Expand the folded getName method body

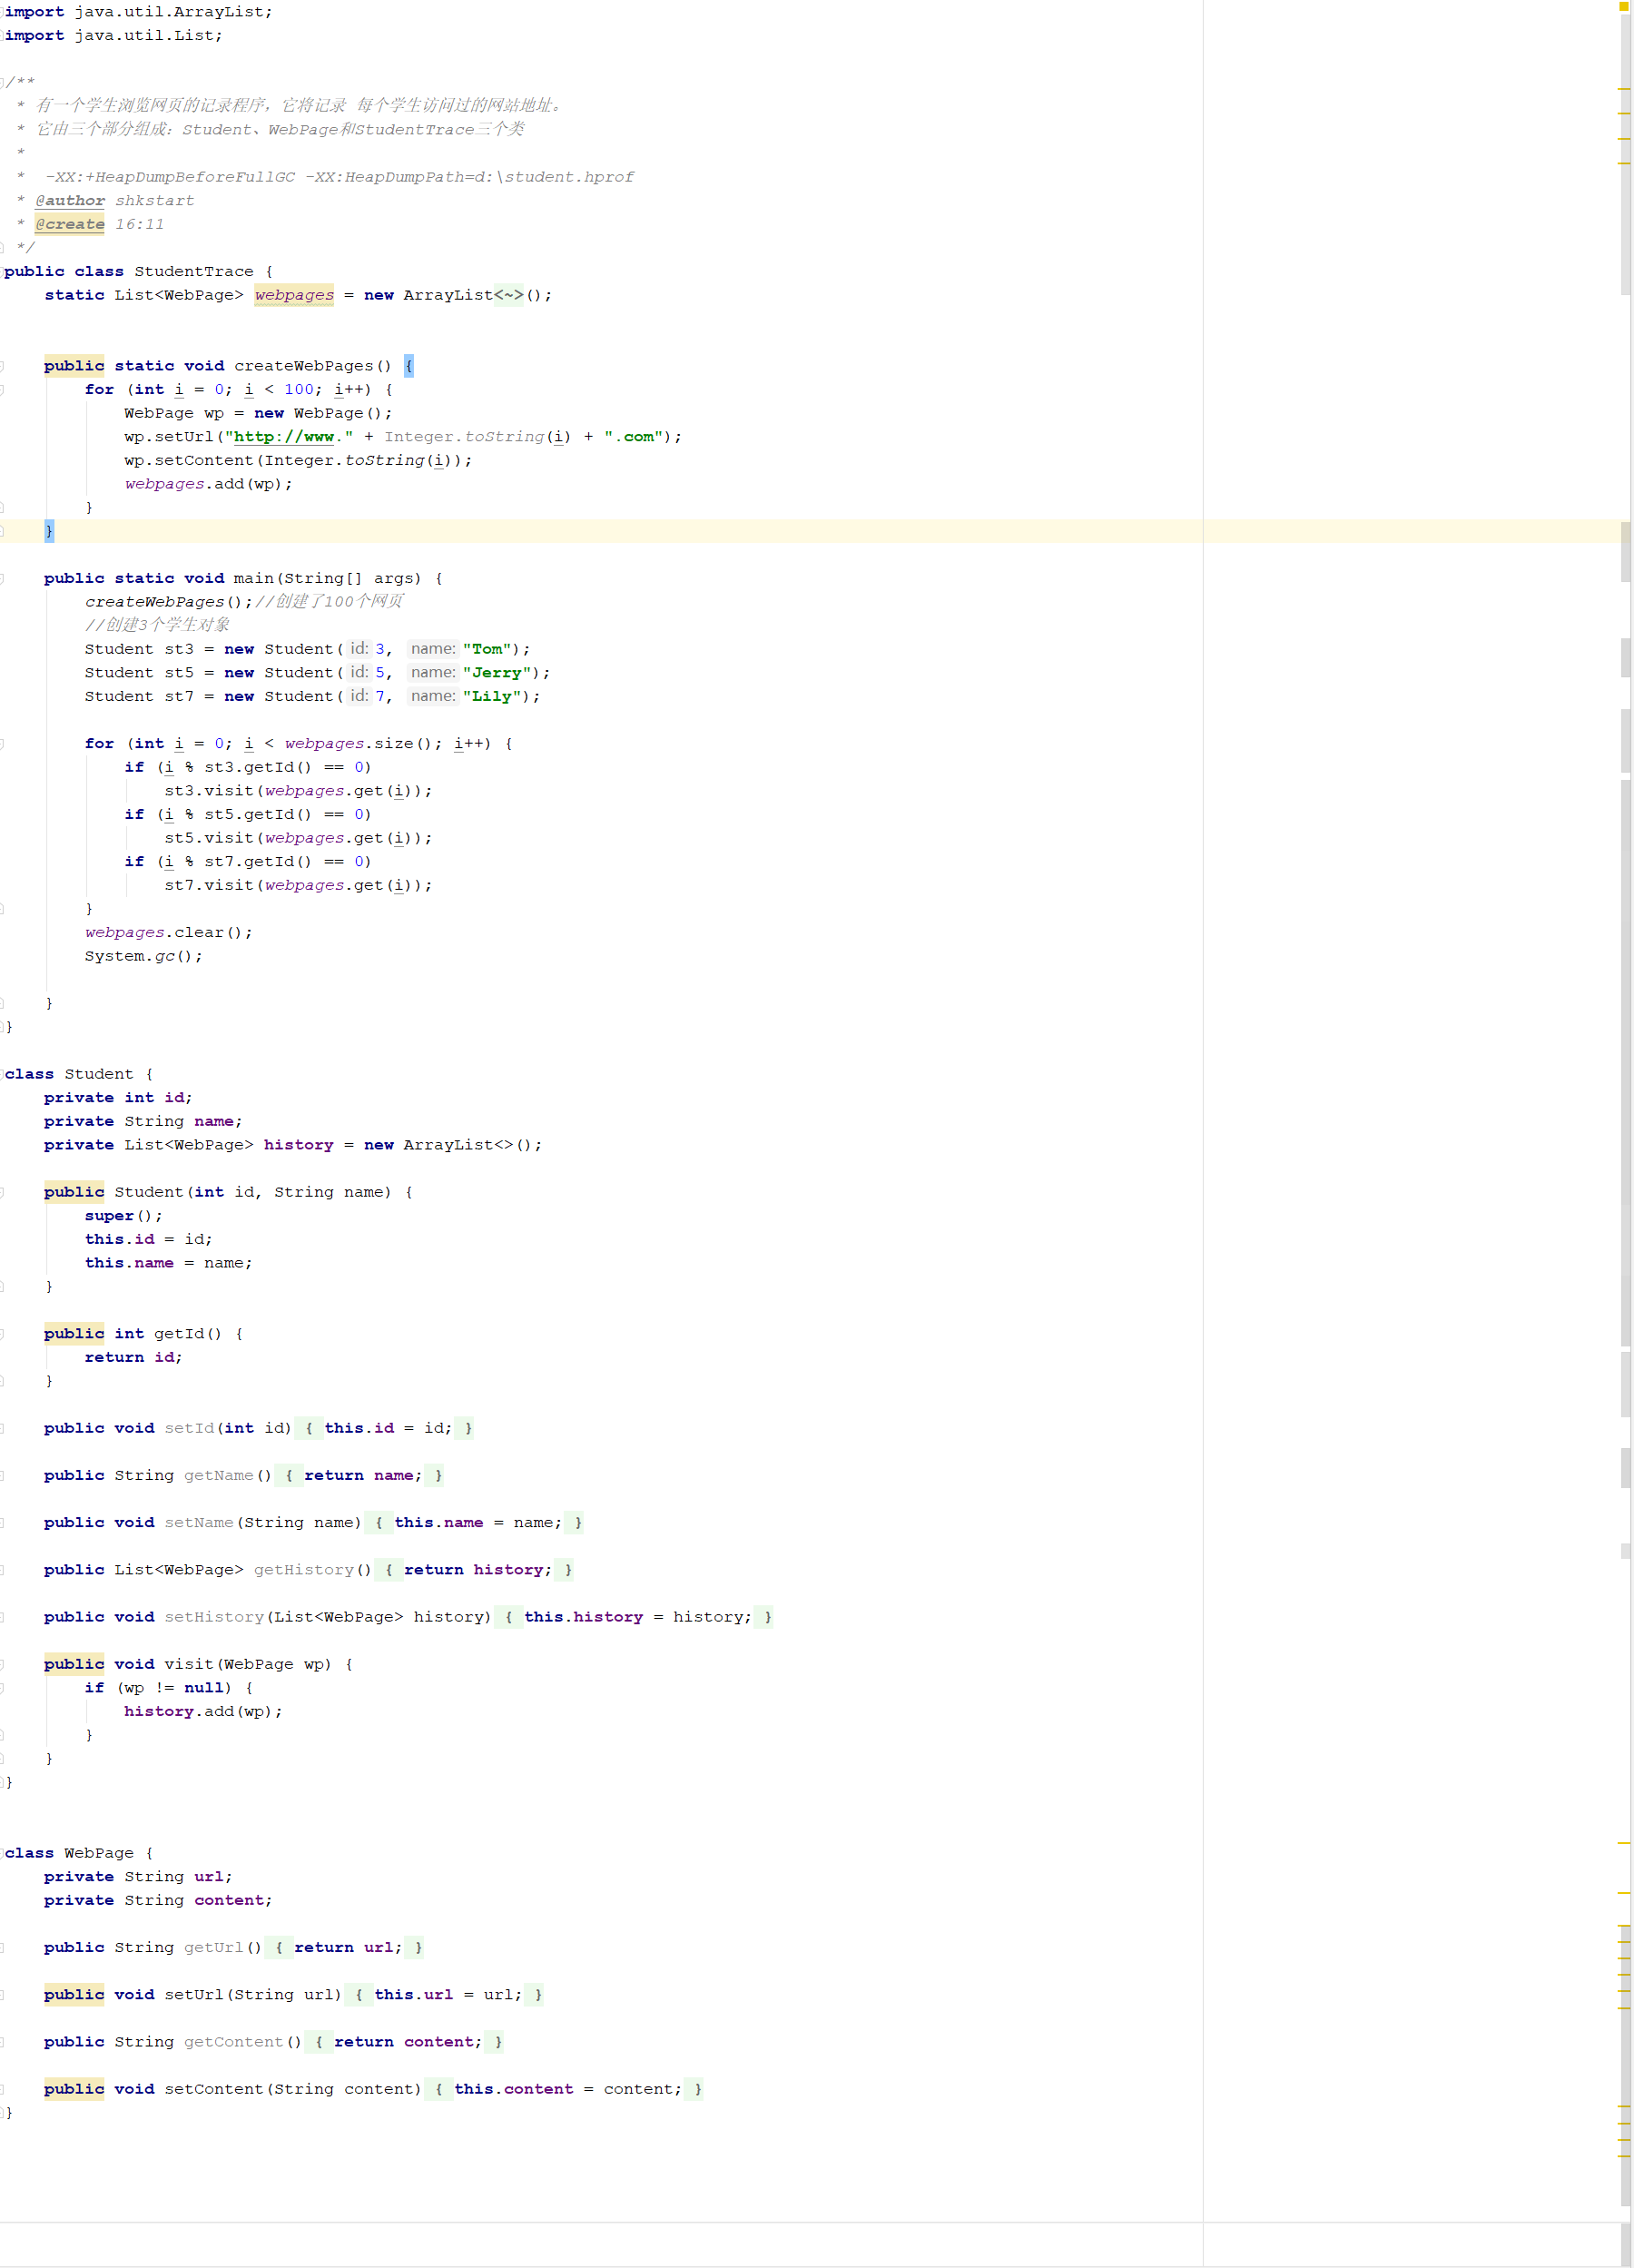pyautogui.click(x=359, y=1475)
